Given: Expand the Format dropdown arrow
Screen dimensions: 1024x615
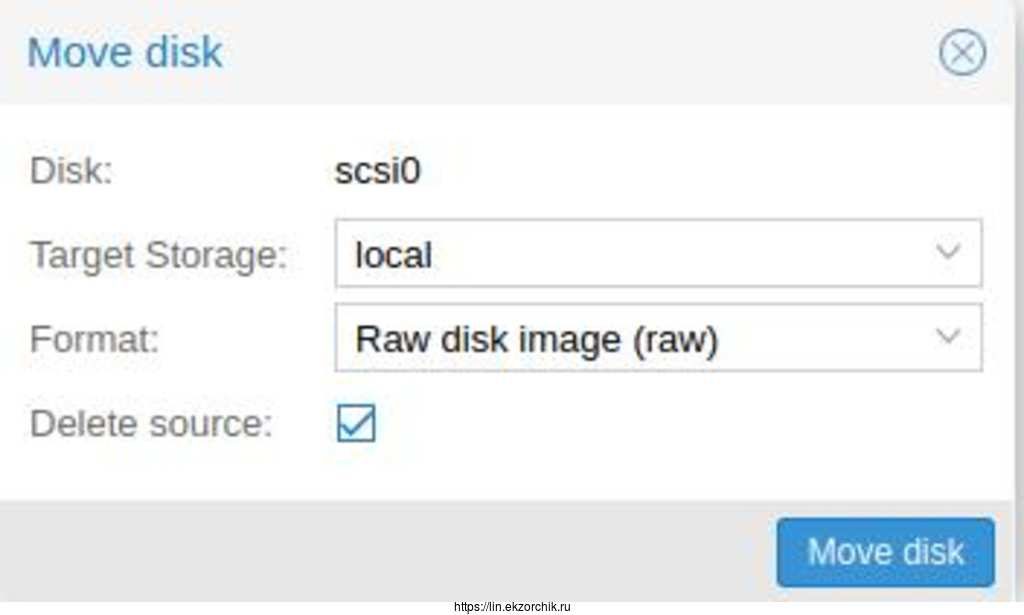Looking at the screenshot, I should 947,338.
